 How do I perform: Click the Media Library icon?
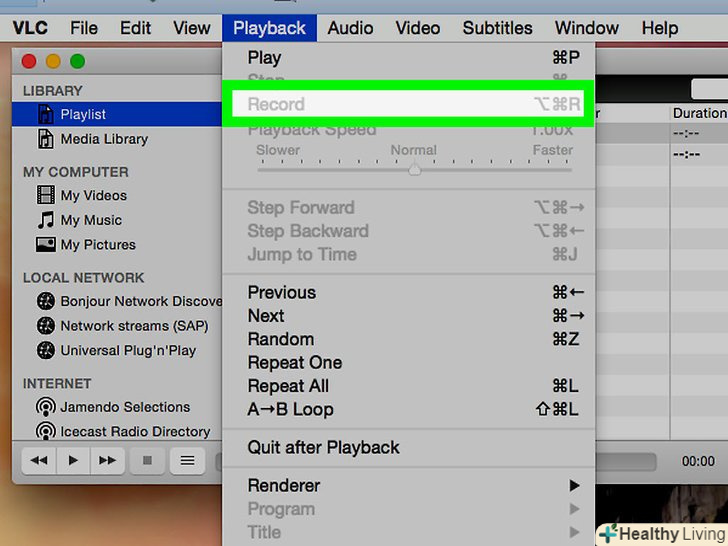pos(46,139)
